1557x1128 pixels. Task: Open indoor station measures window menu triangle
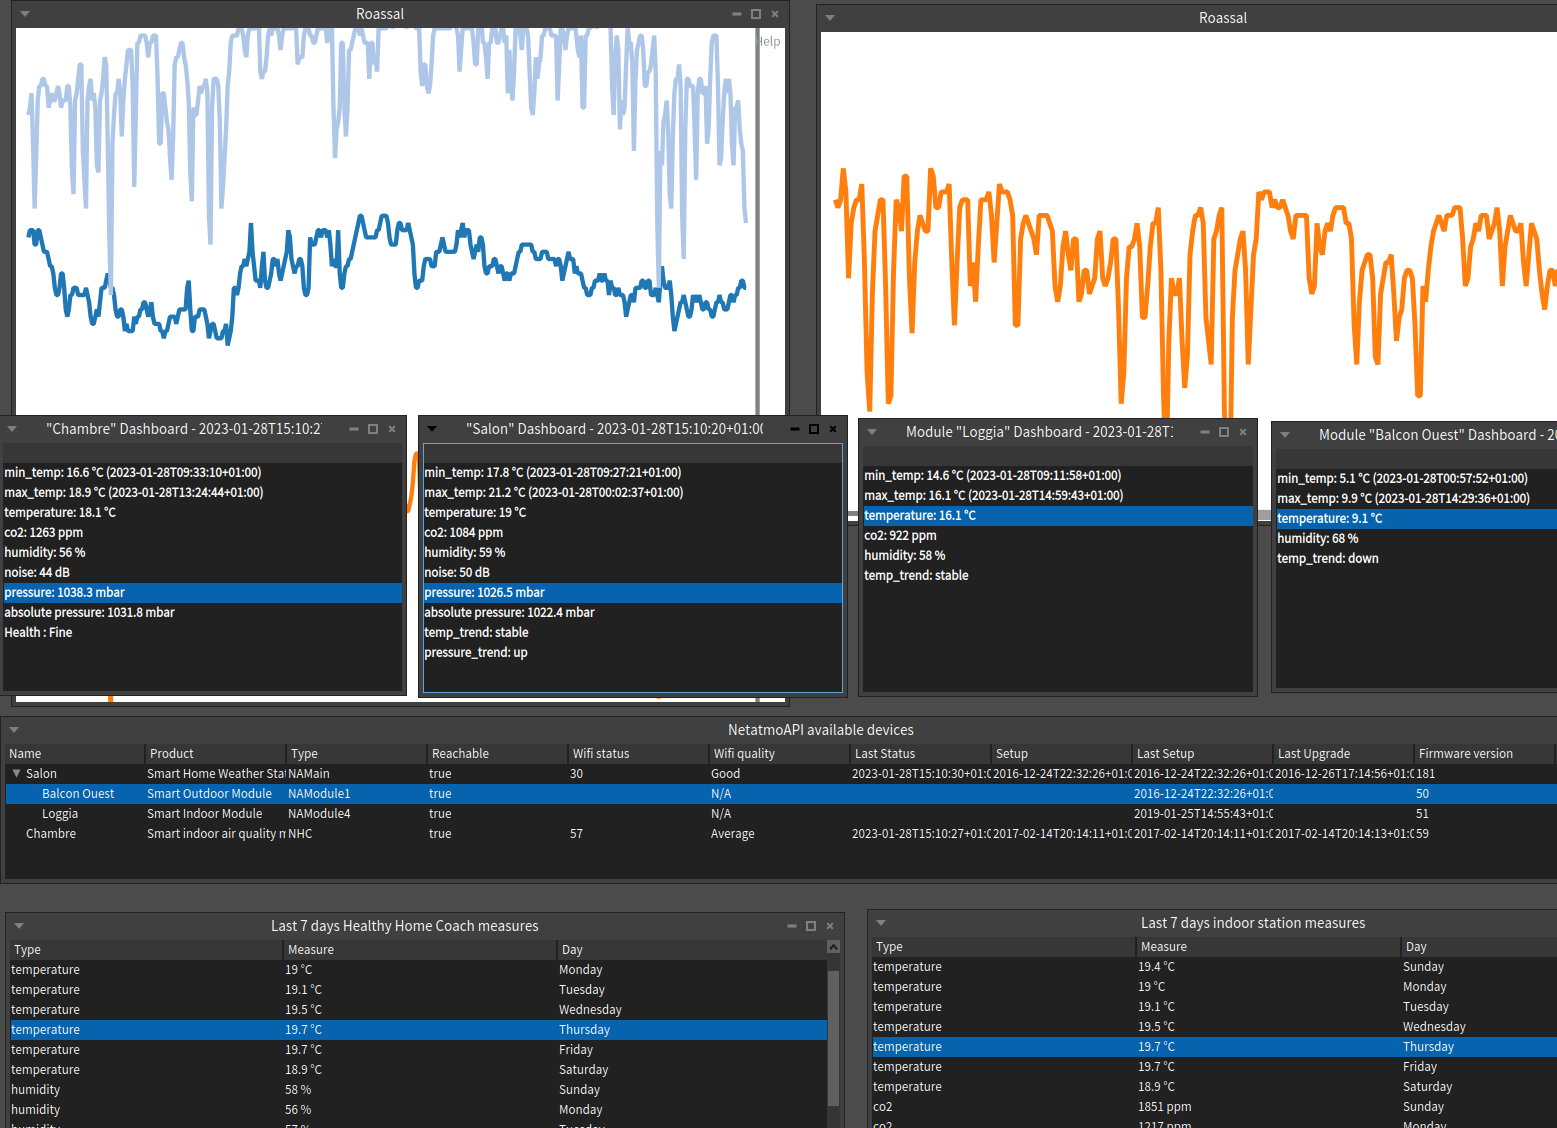click(881, 923)
